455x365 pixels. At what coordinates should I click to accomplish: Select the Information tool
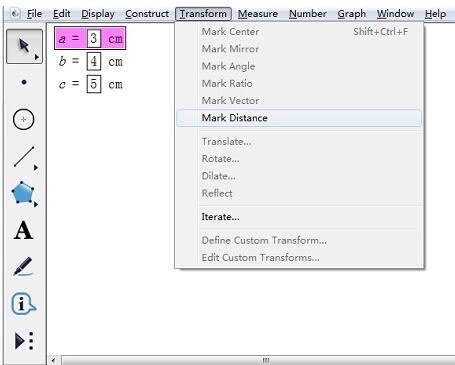pos(23,304)
